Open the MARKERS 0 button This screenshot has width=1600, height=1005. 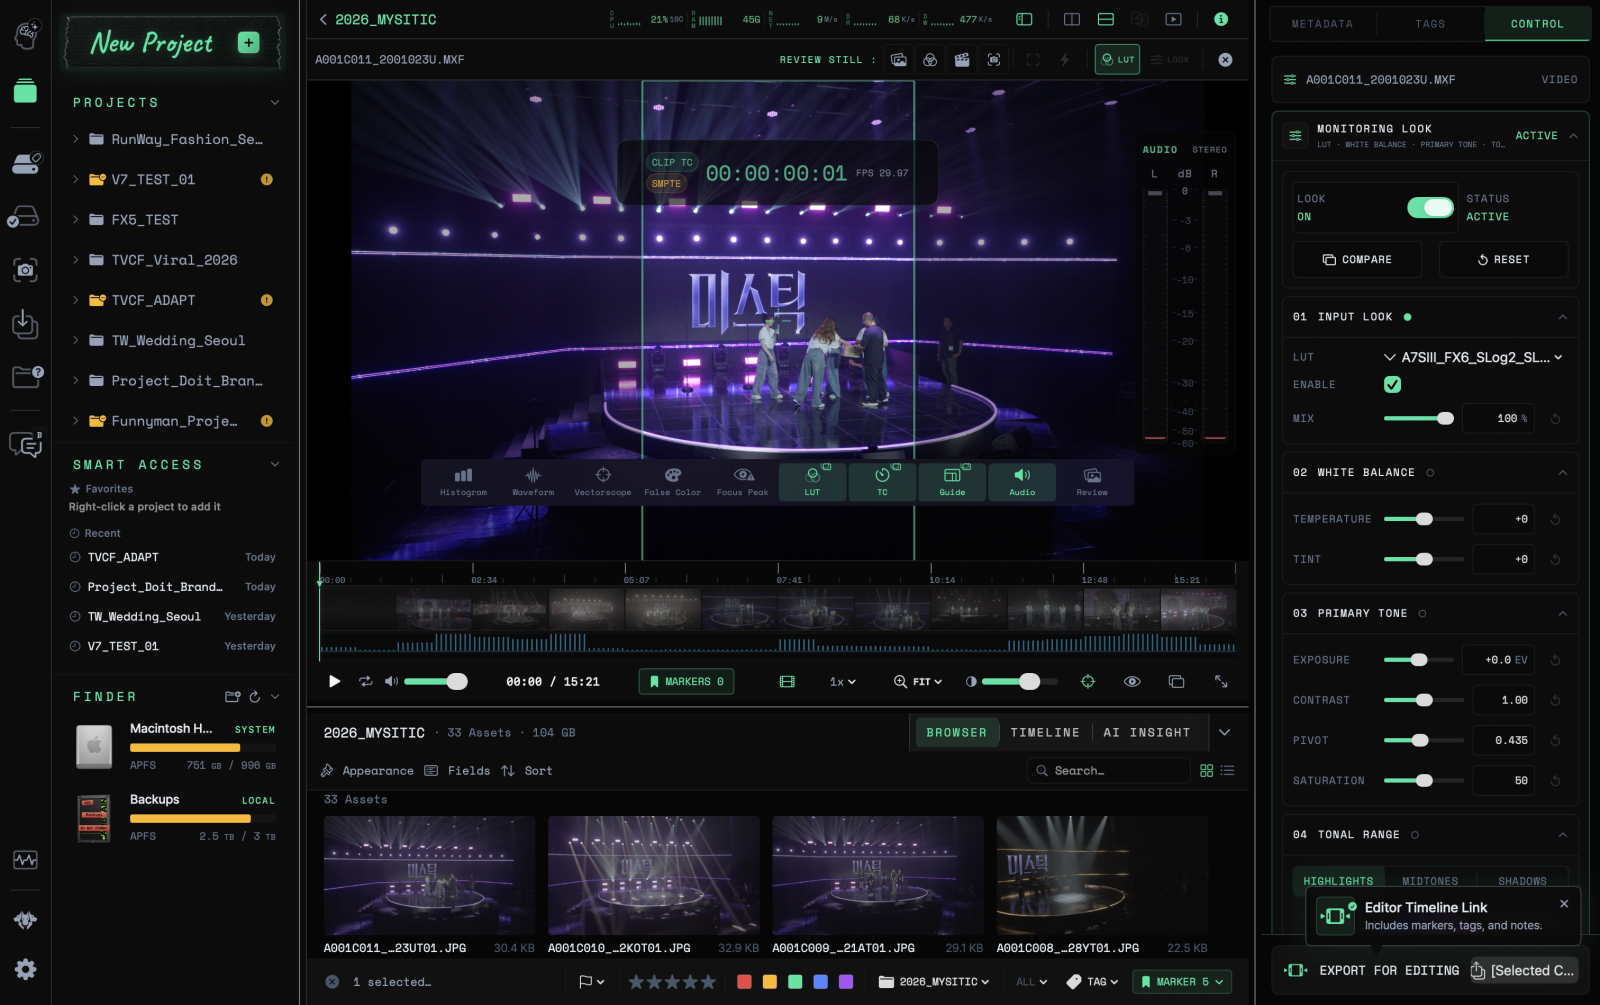(686, 681)
